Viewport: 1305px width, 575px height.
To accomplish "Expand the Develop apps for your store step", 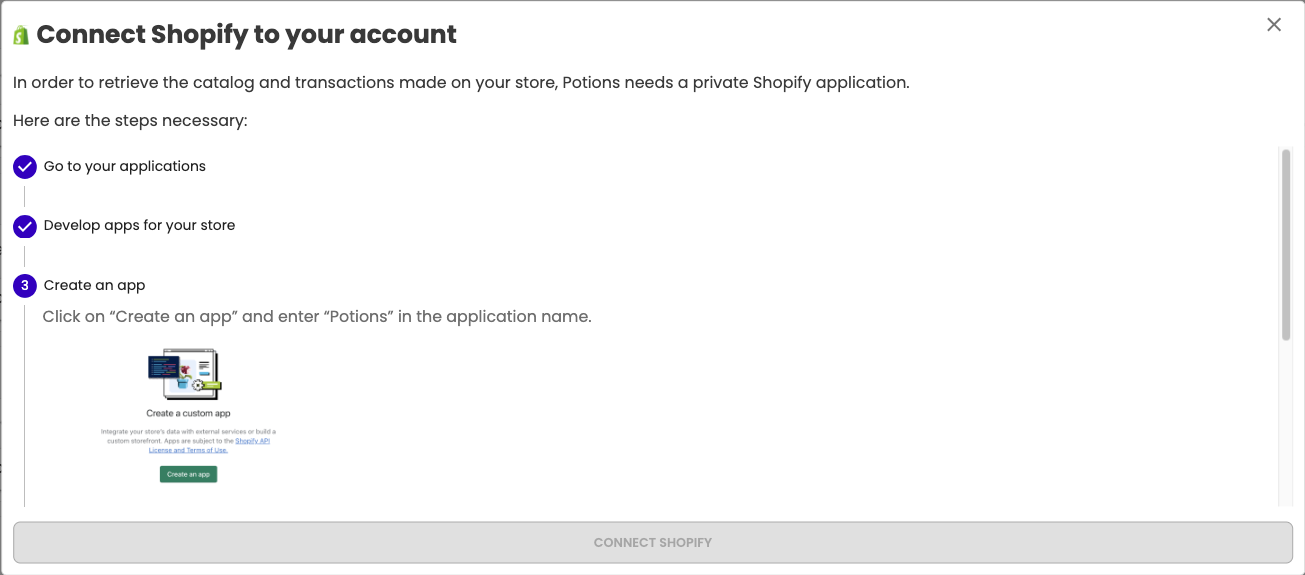I will [140, 225].
